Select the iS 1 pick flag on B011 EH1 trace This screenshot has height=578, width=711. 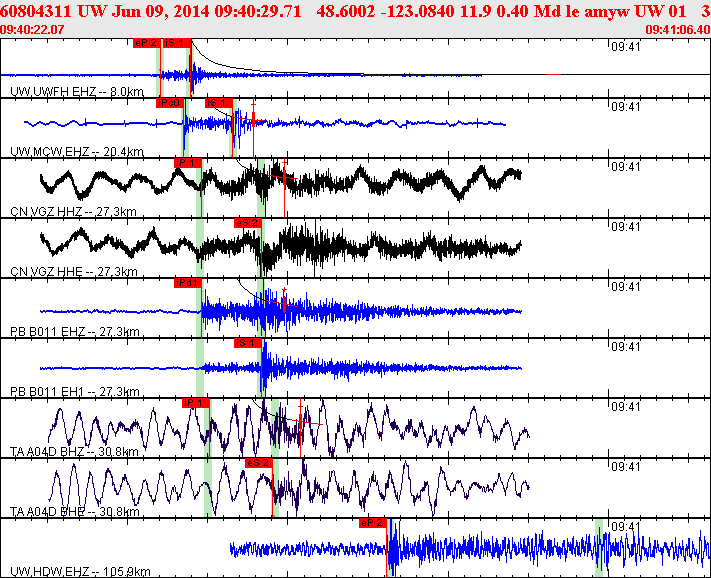pyautogui.click(x=248, y=343)
